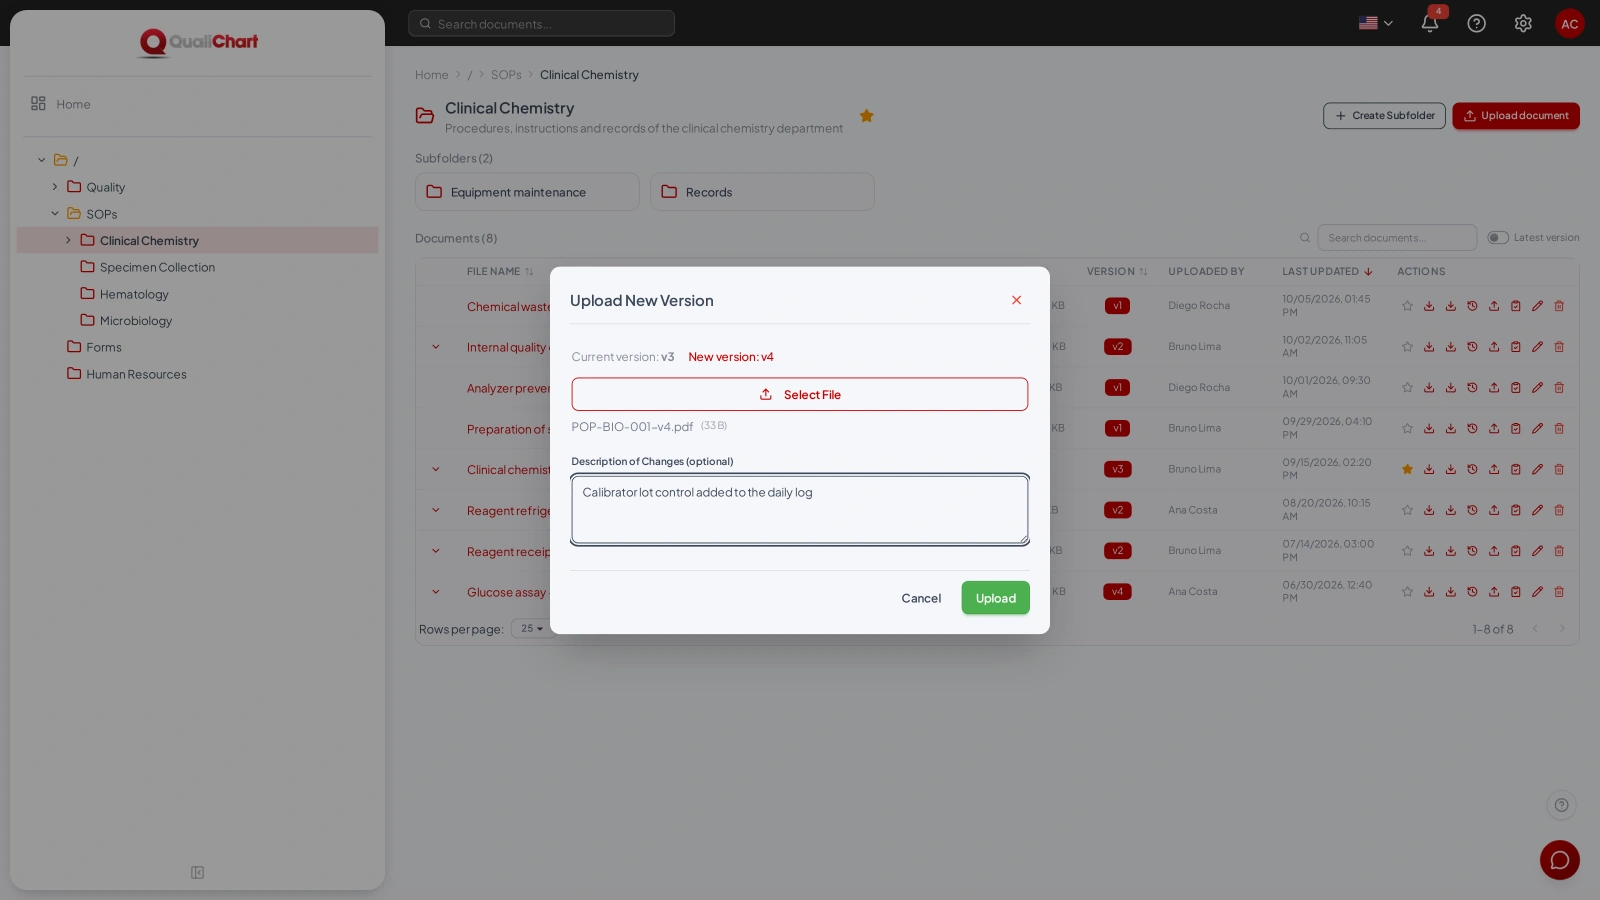Unfavorite the starred Clinical chemistry document row
The height and width of the screenshot is (900, 1600).
[1407, 469]
